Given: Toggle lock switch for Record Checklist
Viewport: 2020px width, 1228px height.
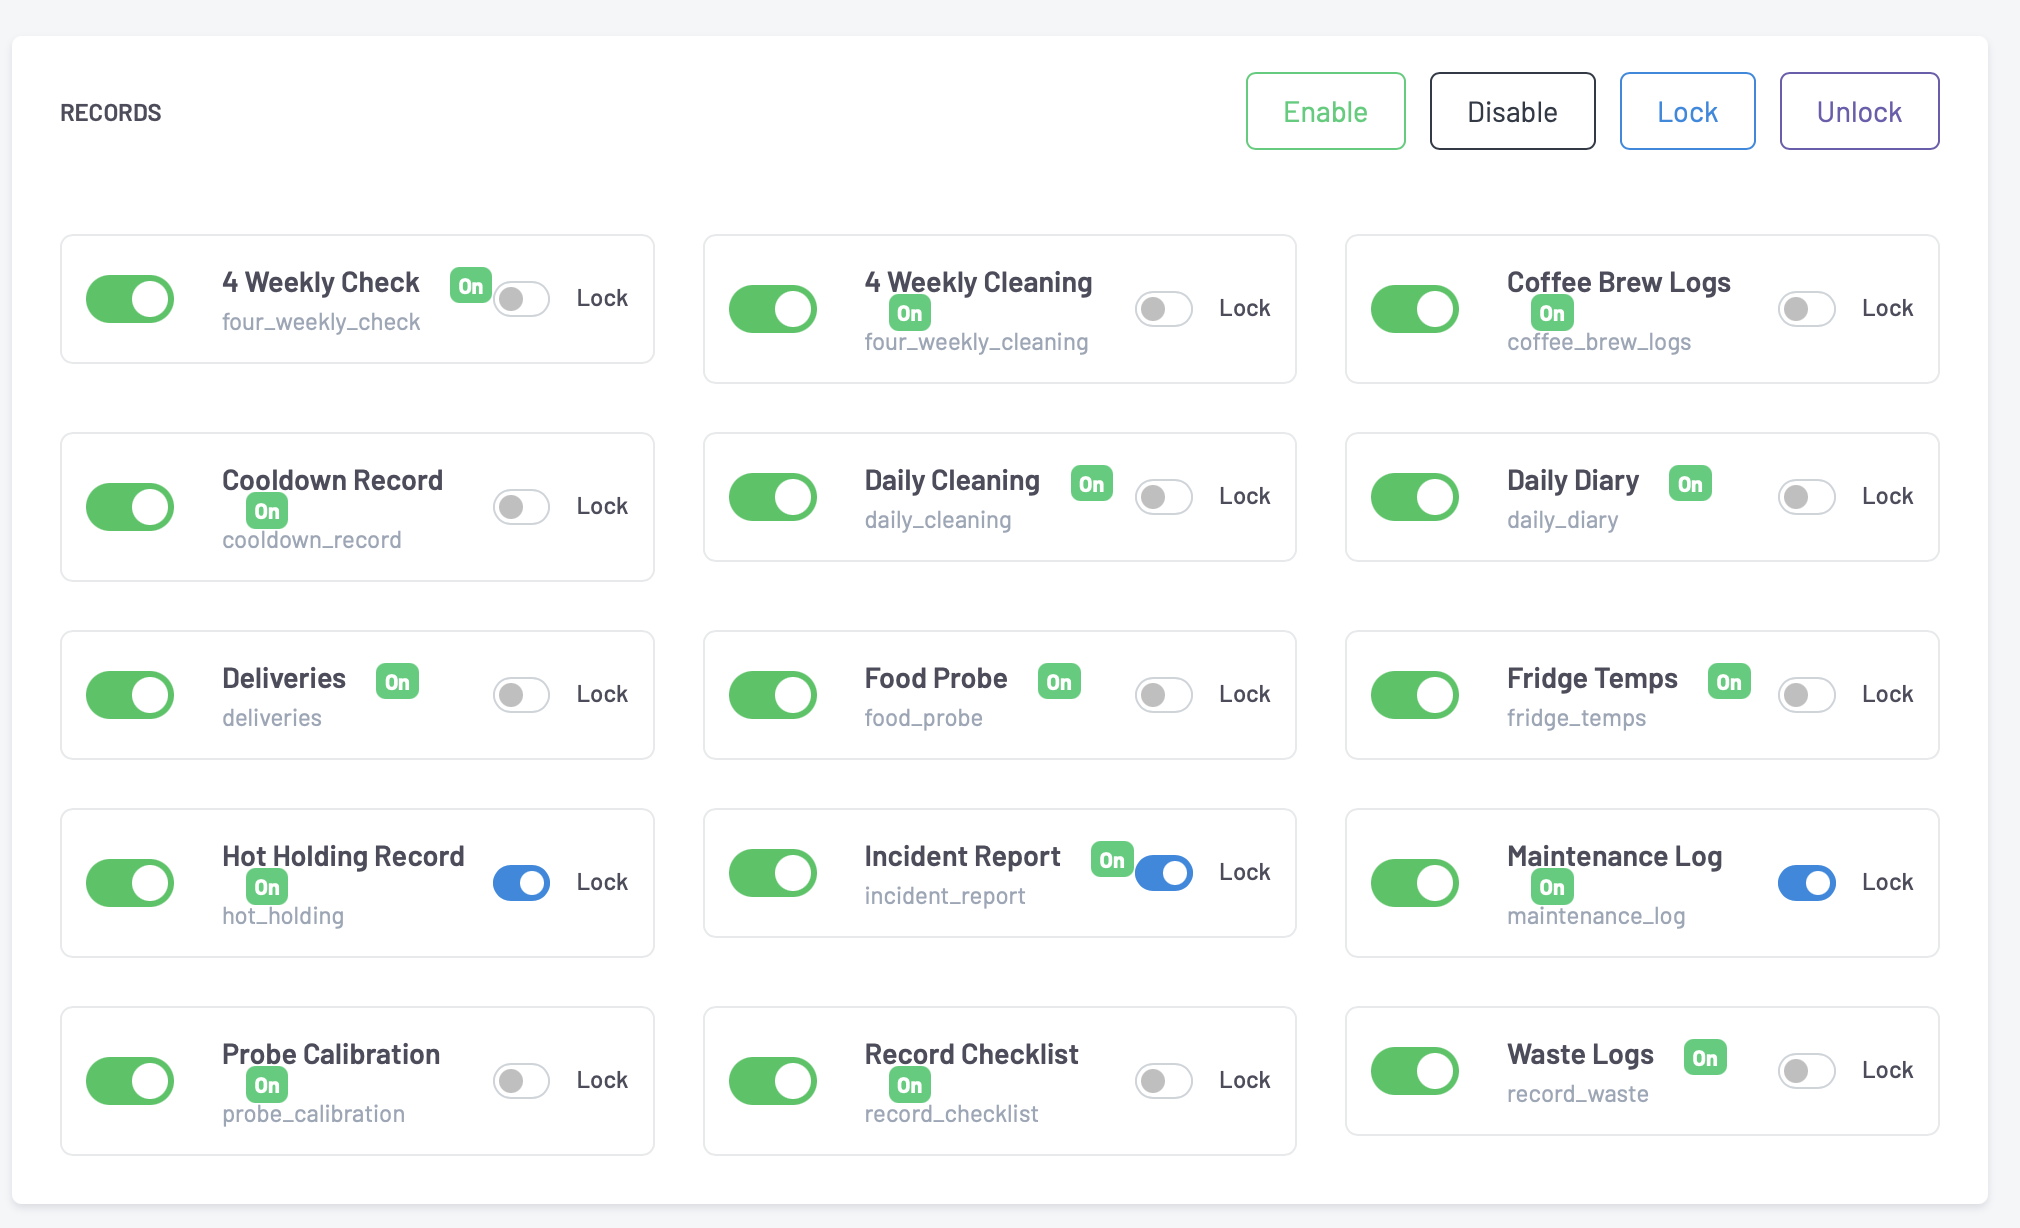Looking at the screenshot, I should point(1163,1081).
